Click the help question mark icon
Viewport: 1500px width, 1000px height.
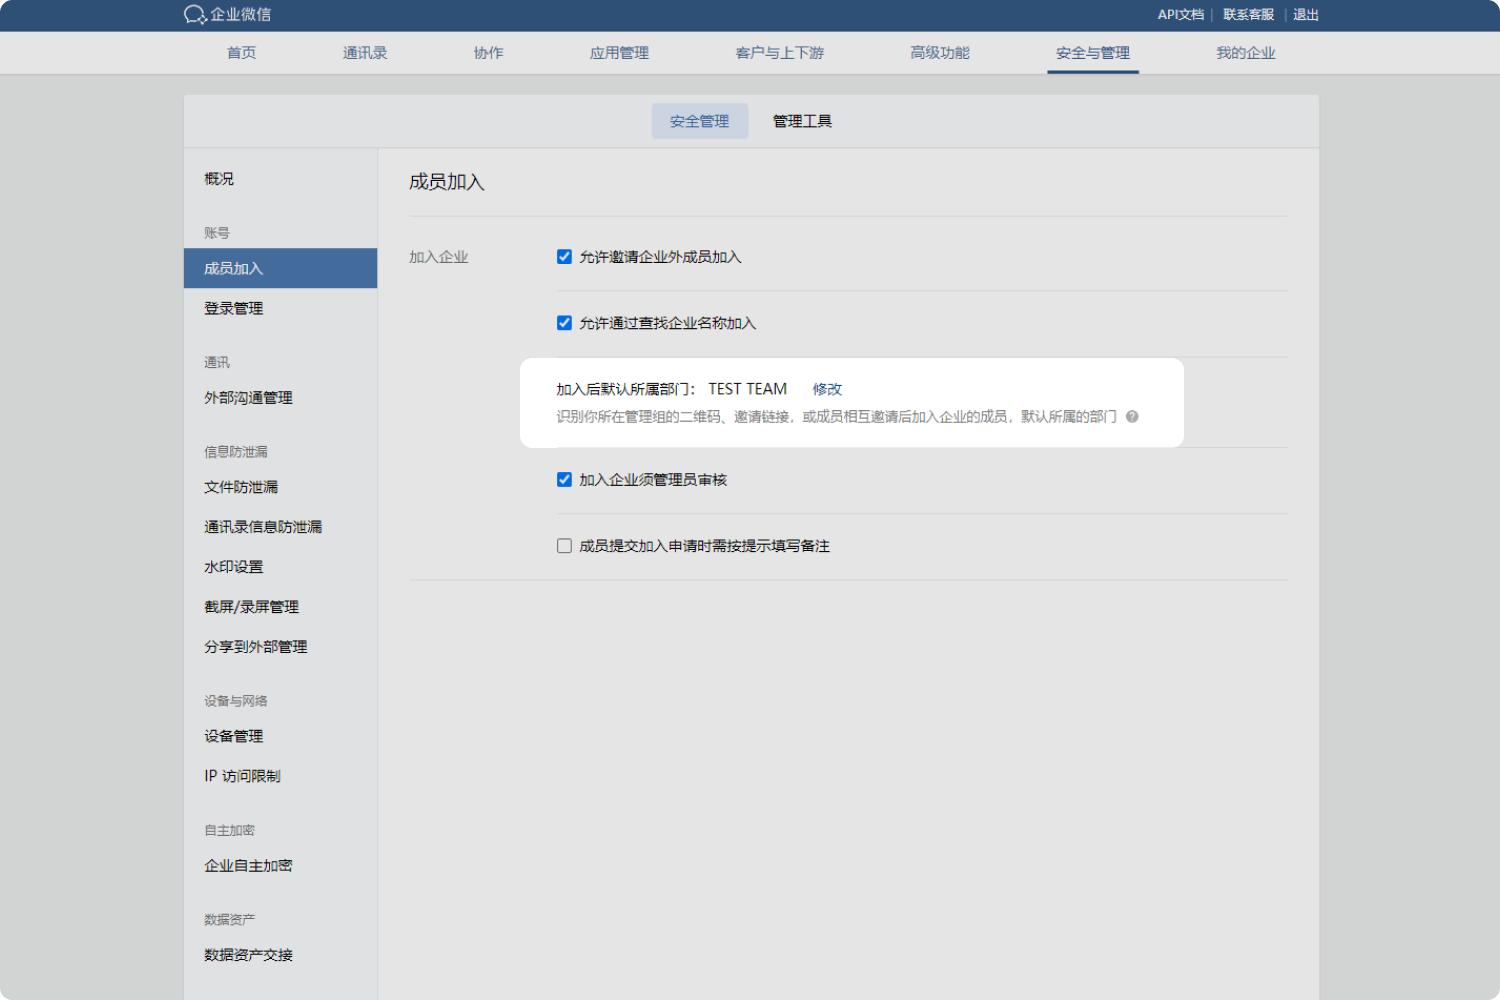pos(1132,417)
